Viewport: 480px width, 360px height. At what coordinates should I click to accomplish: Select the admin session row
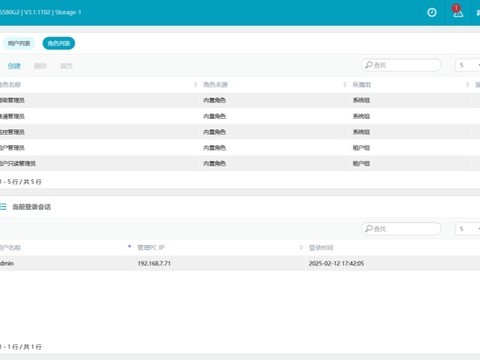point(240,263)
